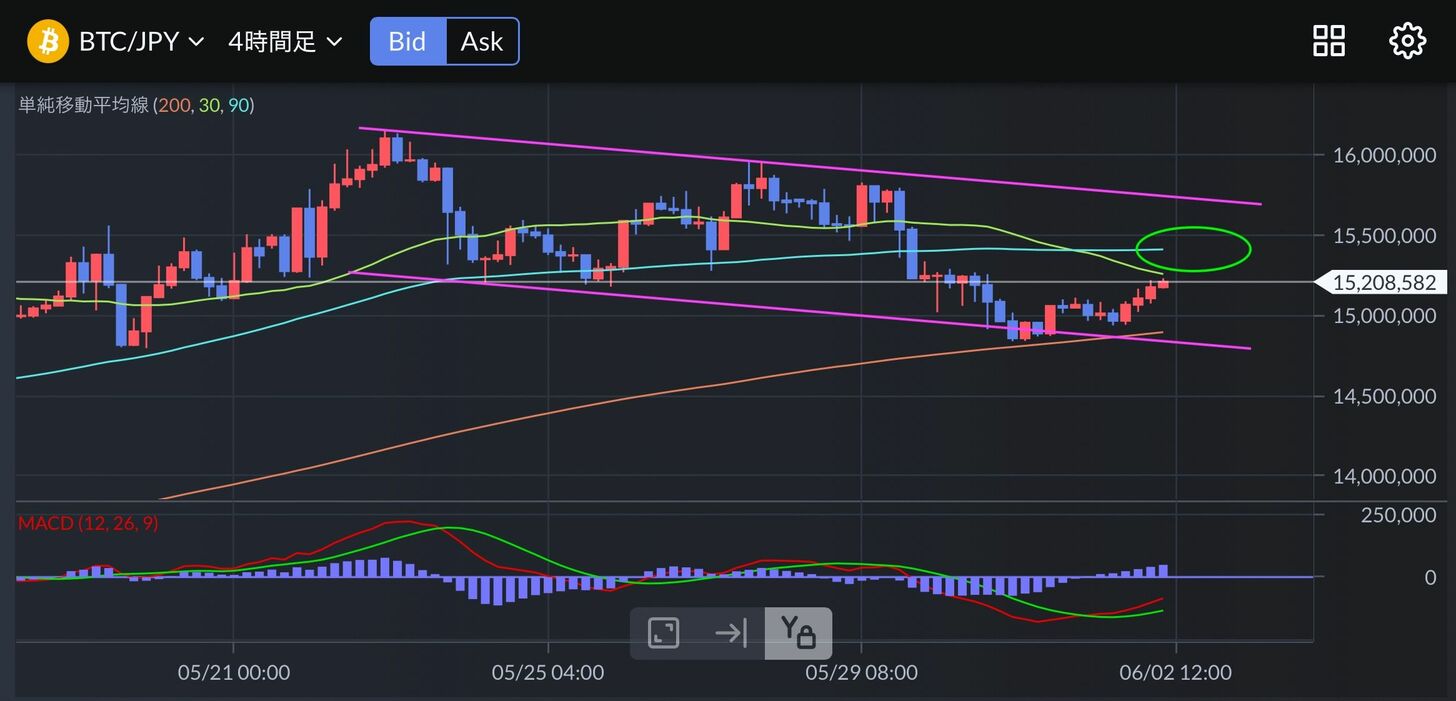Switch price display to Ask
Screen dimensions: 1456x701
click(x=482, y=42)
